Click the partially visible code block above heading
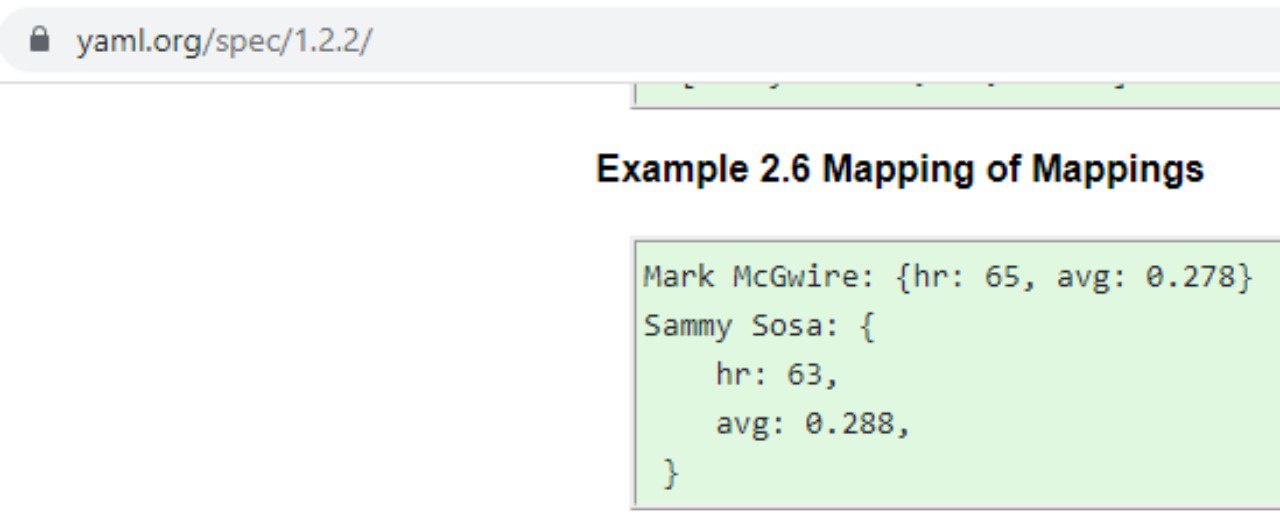Viewport: 1280px width, 529px height. [956, 95]
